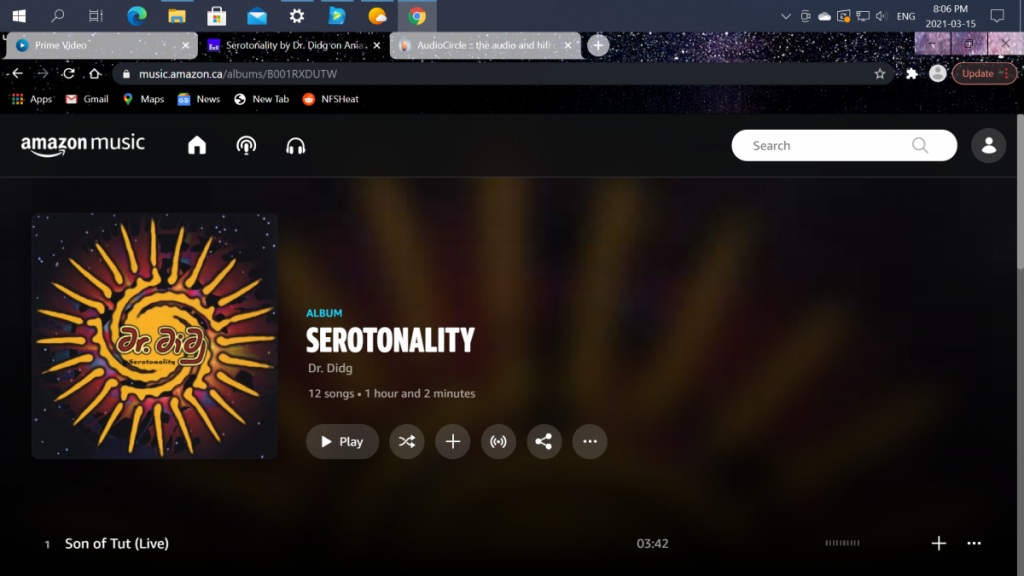This screenshot has width=1024, height=576.
Task: Close the AudioCircle tab
Action: point(568,45)
